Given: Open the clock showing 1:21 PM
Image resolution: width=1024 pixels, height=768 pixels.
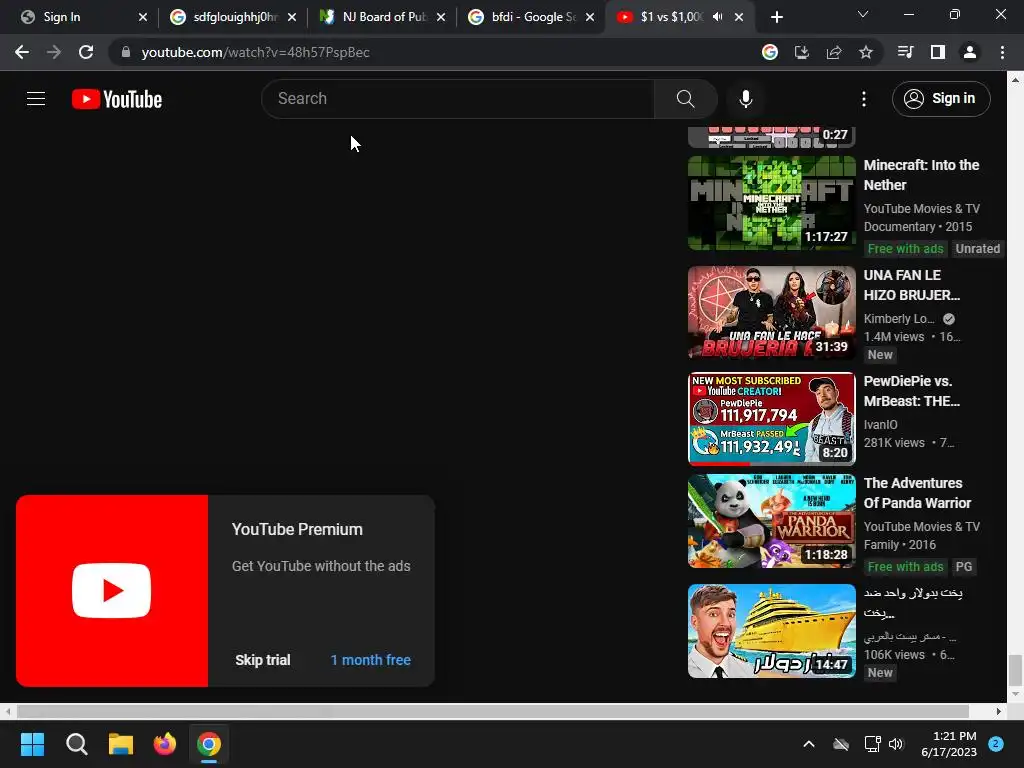Looking at the screenshot, I should (948, 744).
